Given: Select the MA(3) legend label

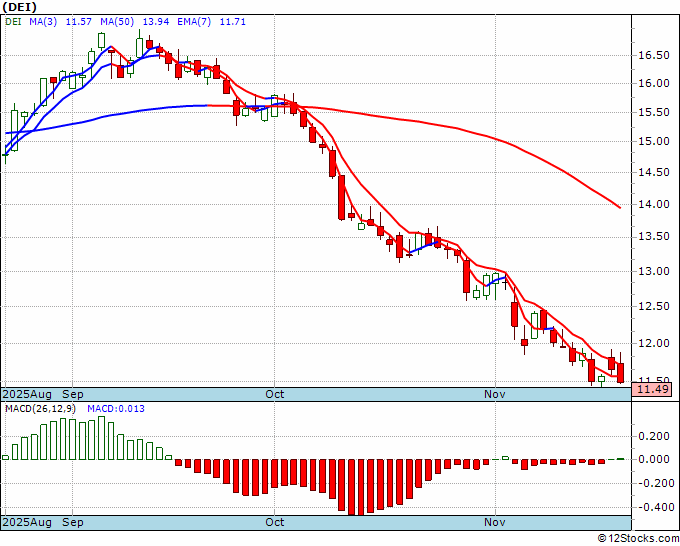Looking at the screenshot, I should coord(43,22).
